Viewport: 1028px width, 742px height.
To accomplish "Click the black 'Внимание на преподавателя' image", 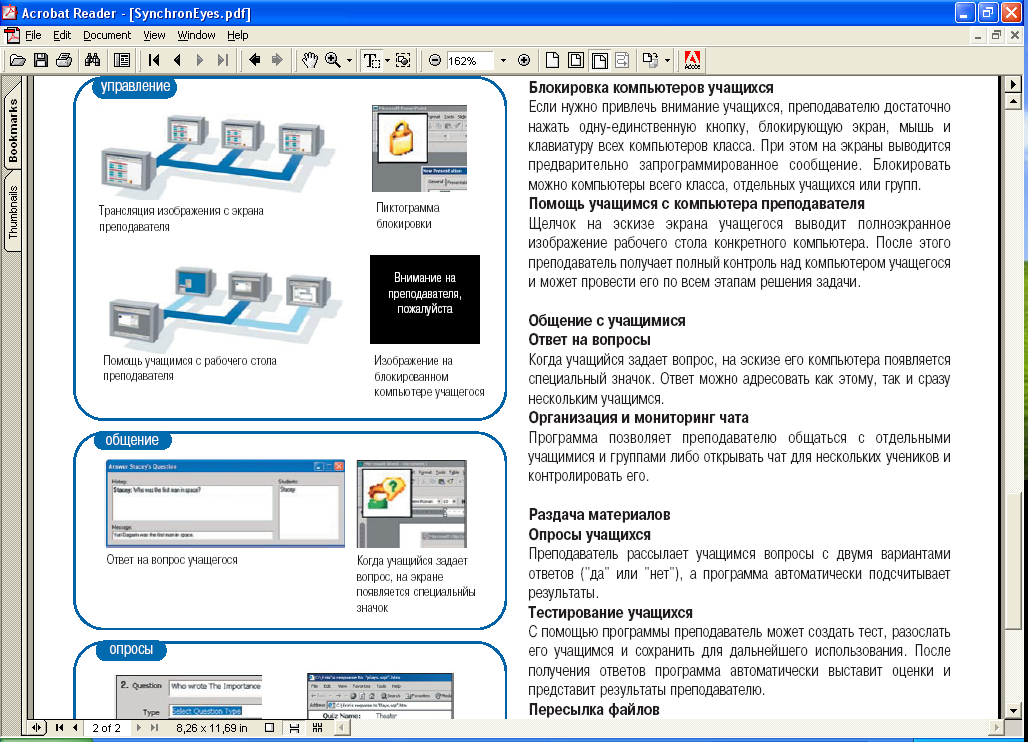I will [425, 300].
